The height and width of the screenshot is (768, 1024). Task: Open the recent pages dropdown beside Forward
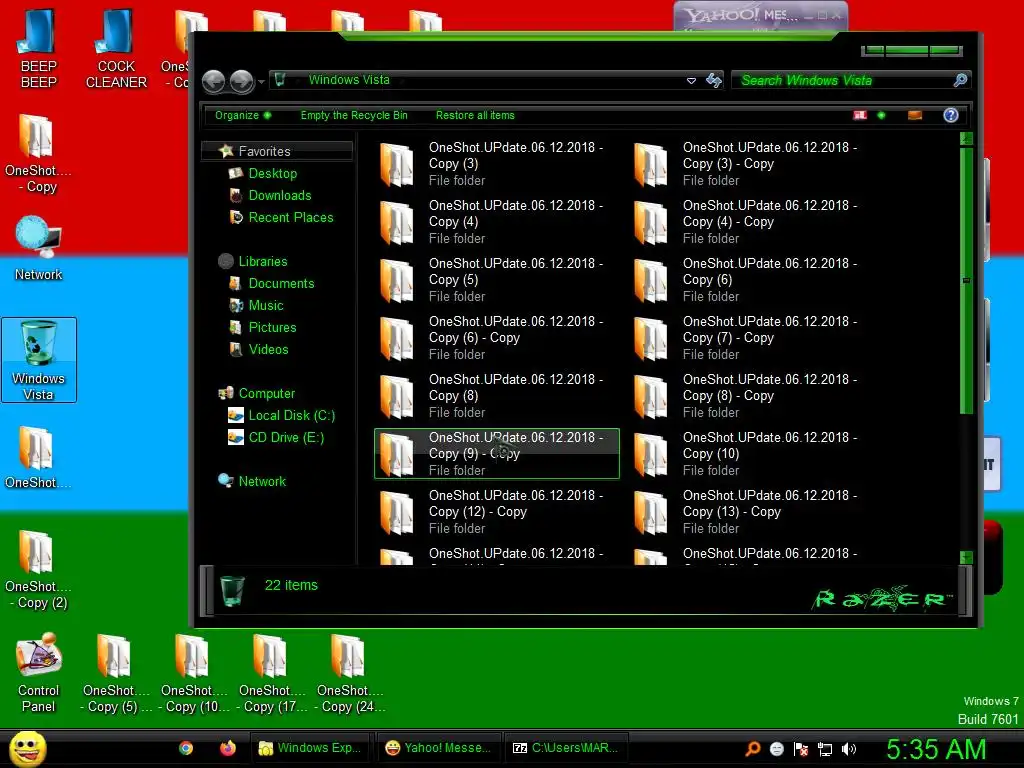point(261,82)
